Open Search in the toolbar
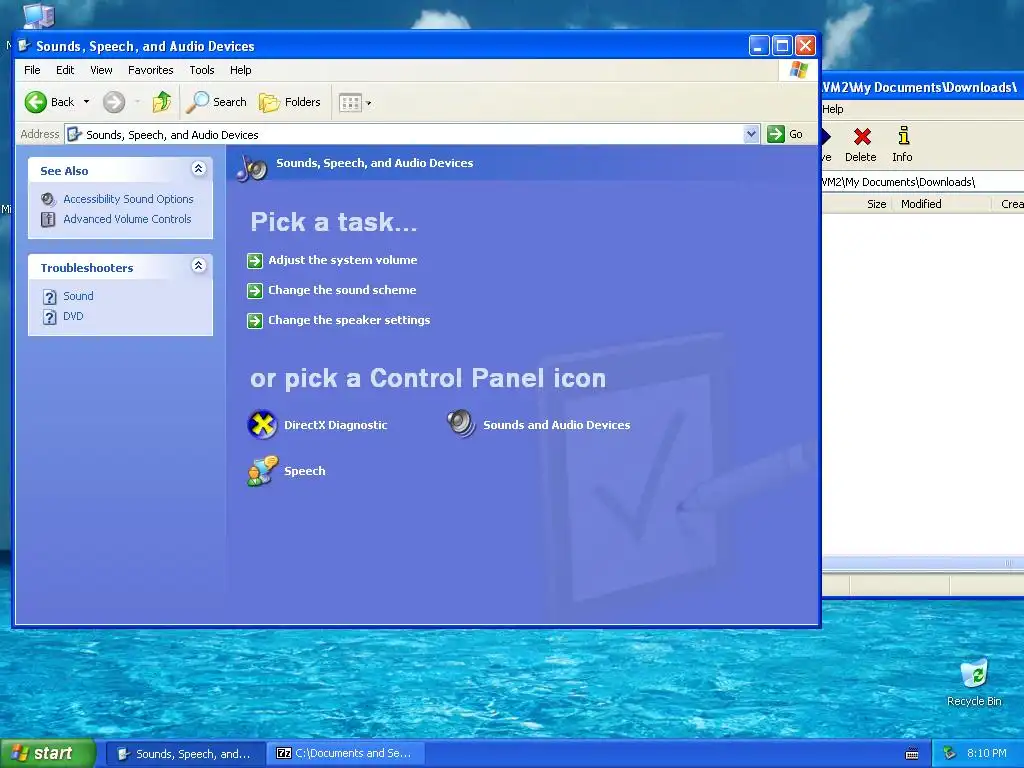 pos(216,102)
